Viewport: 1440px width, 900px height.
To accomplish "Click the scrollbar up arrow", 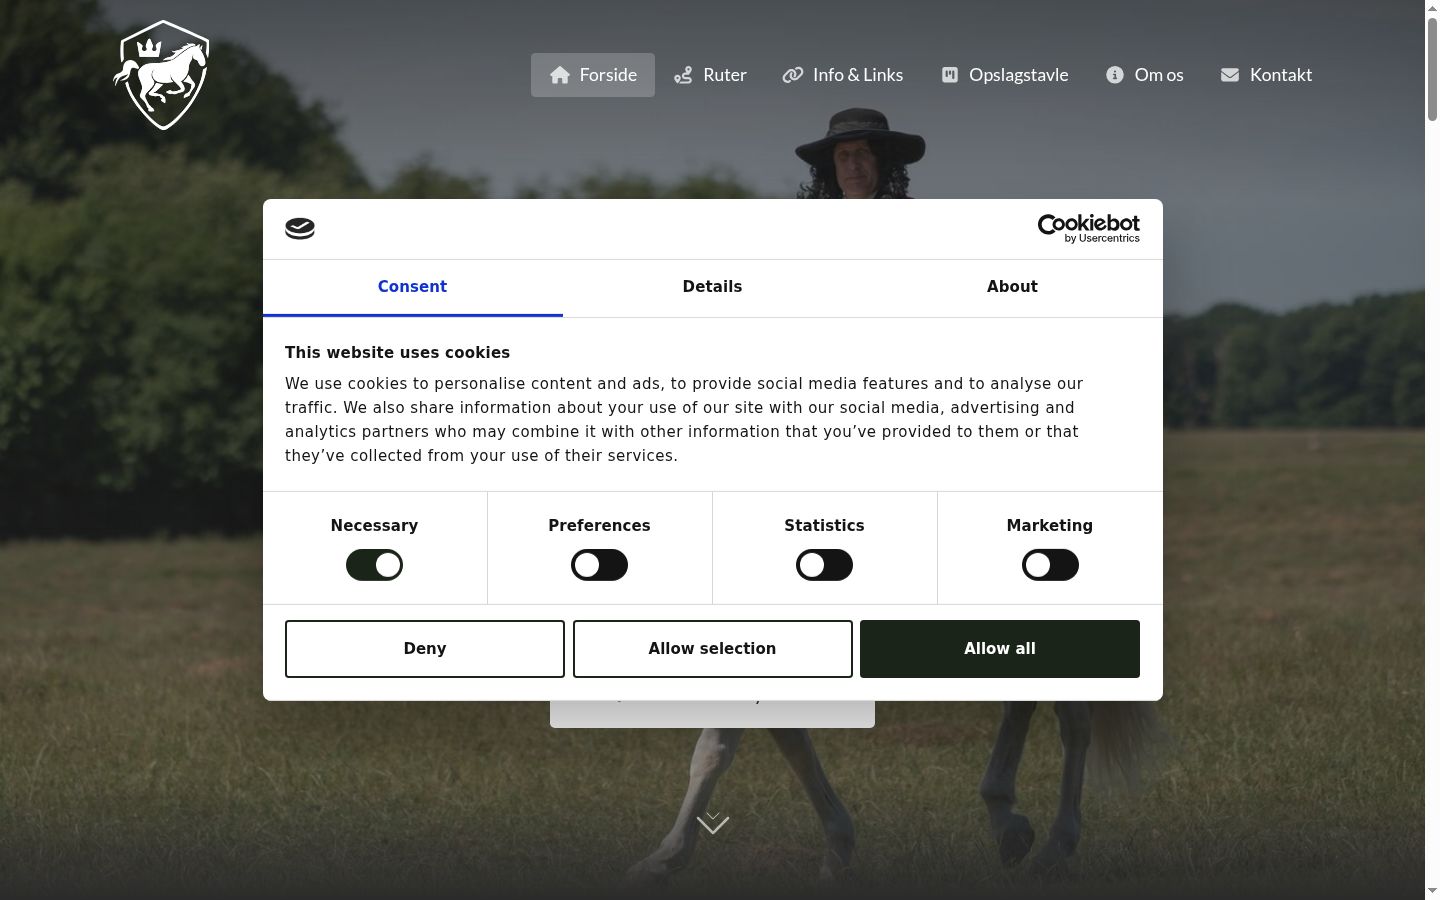I will [1432, 8].
